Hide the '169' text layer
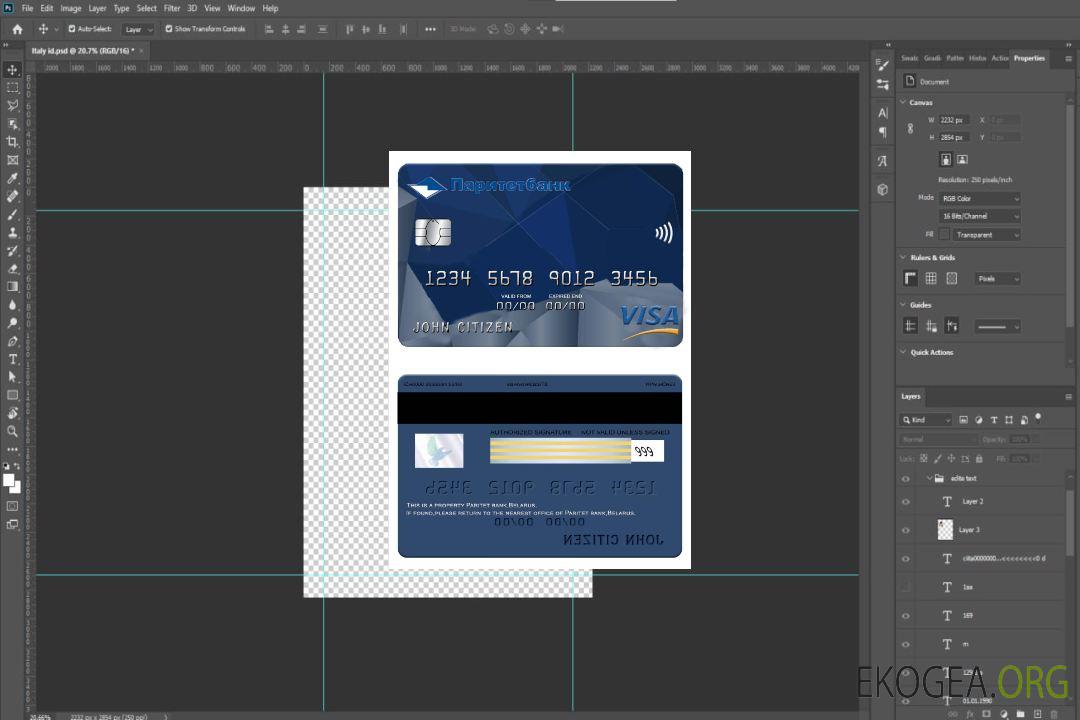This screenshot has height=720, width=1080. point(906,616)
